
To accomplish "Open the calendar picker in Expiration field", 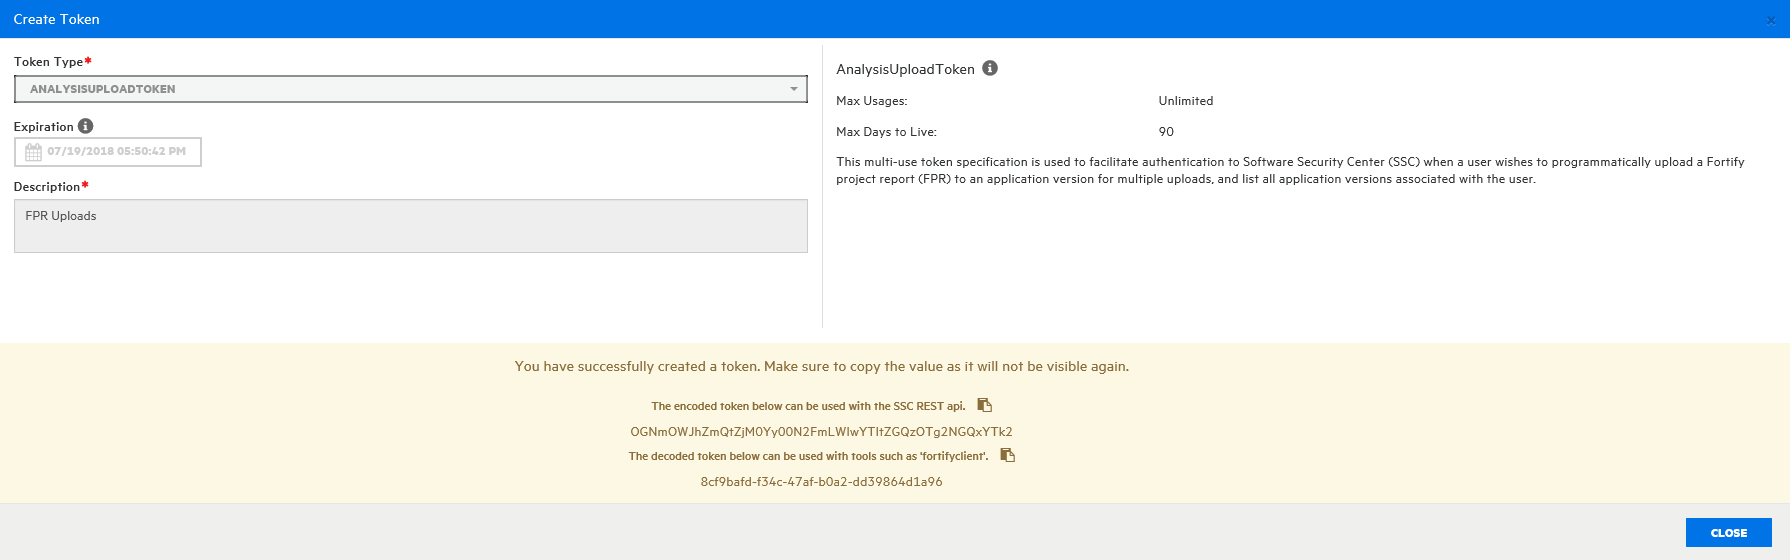I will click(33, 152).
